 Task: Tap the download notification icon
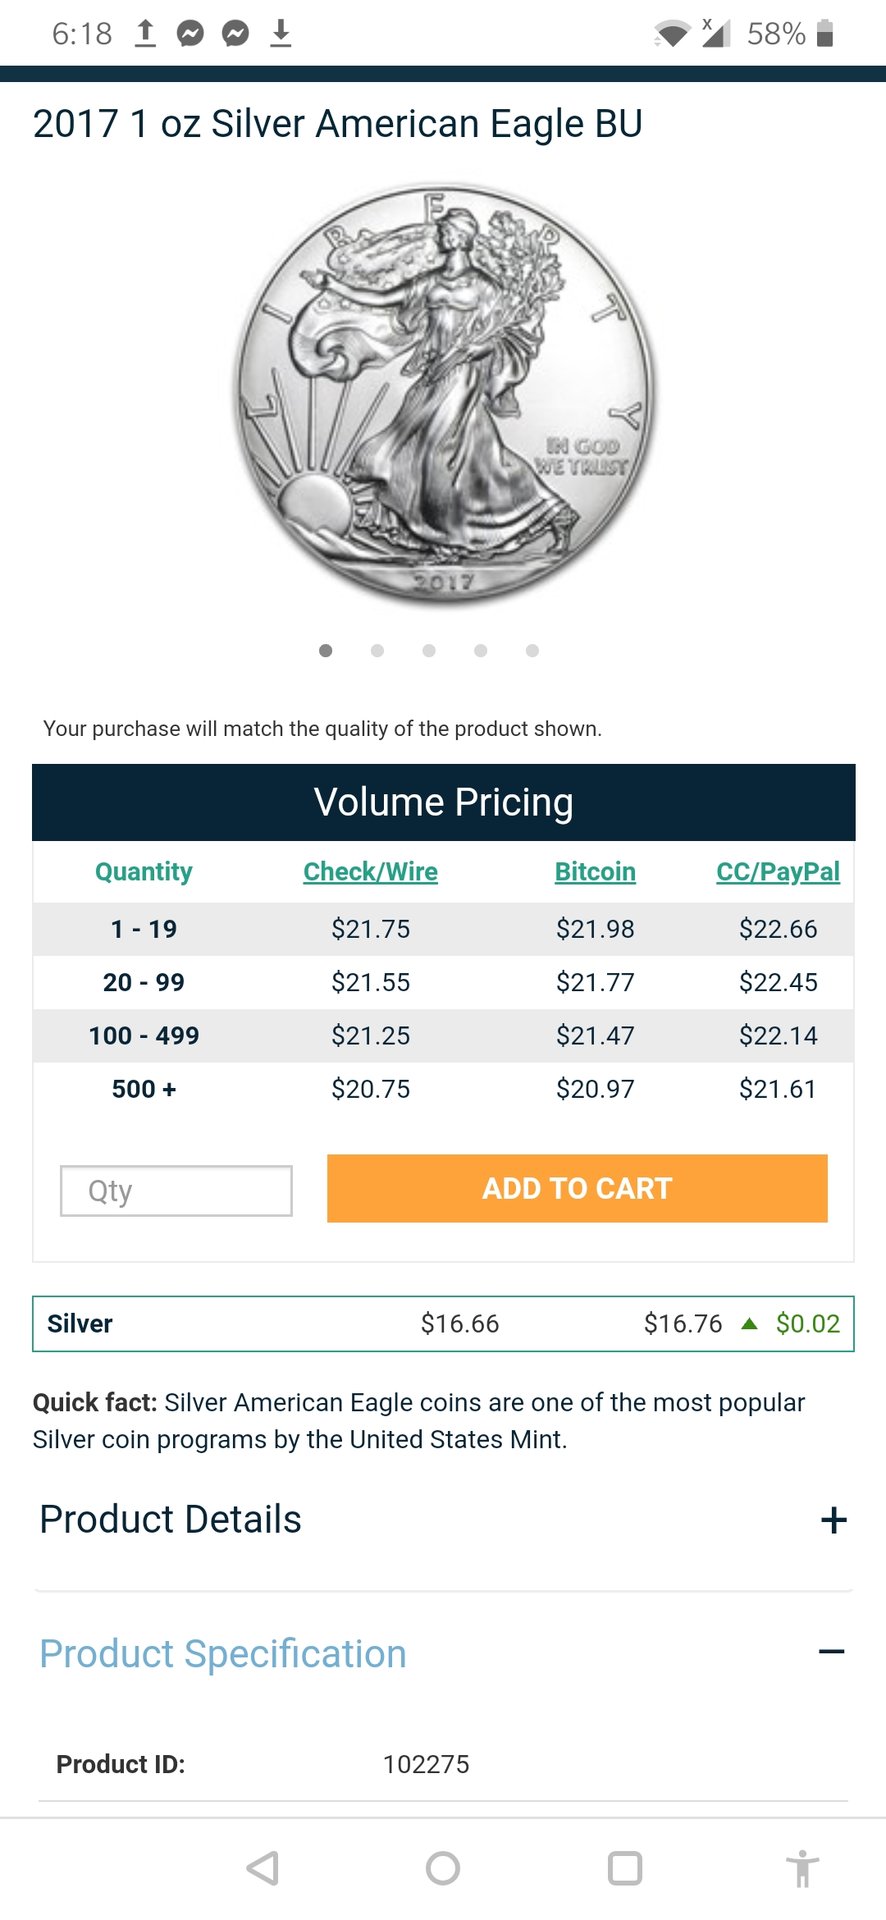pyautogui.click(x=281, y=34)
